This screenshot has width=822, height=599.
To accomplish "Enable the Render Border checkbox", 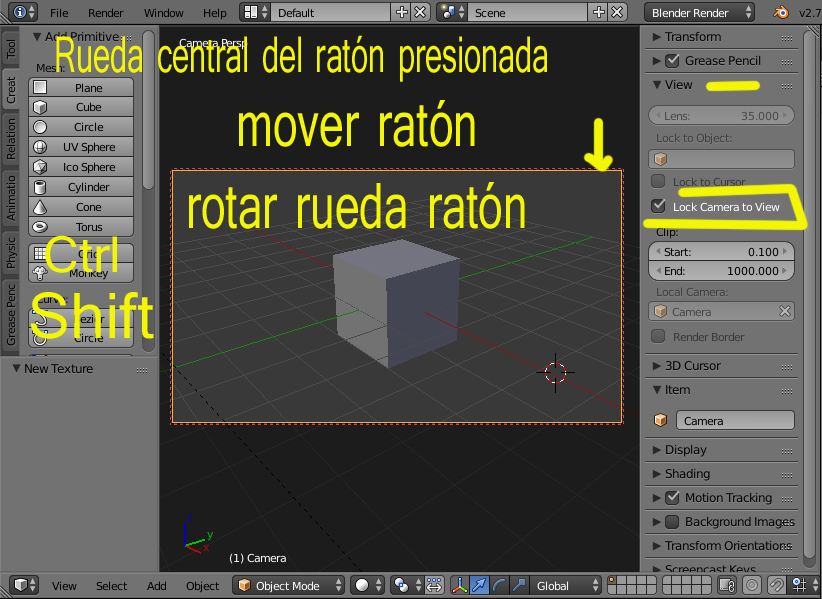I will click(x=658, y=336).
